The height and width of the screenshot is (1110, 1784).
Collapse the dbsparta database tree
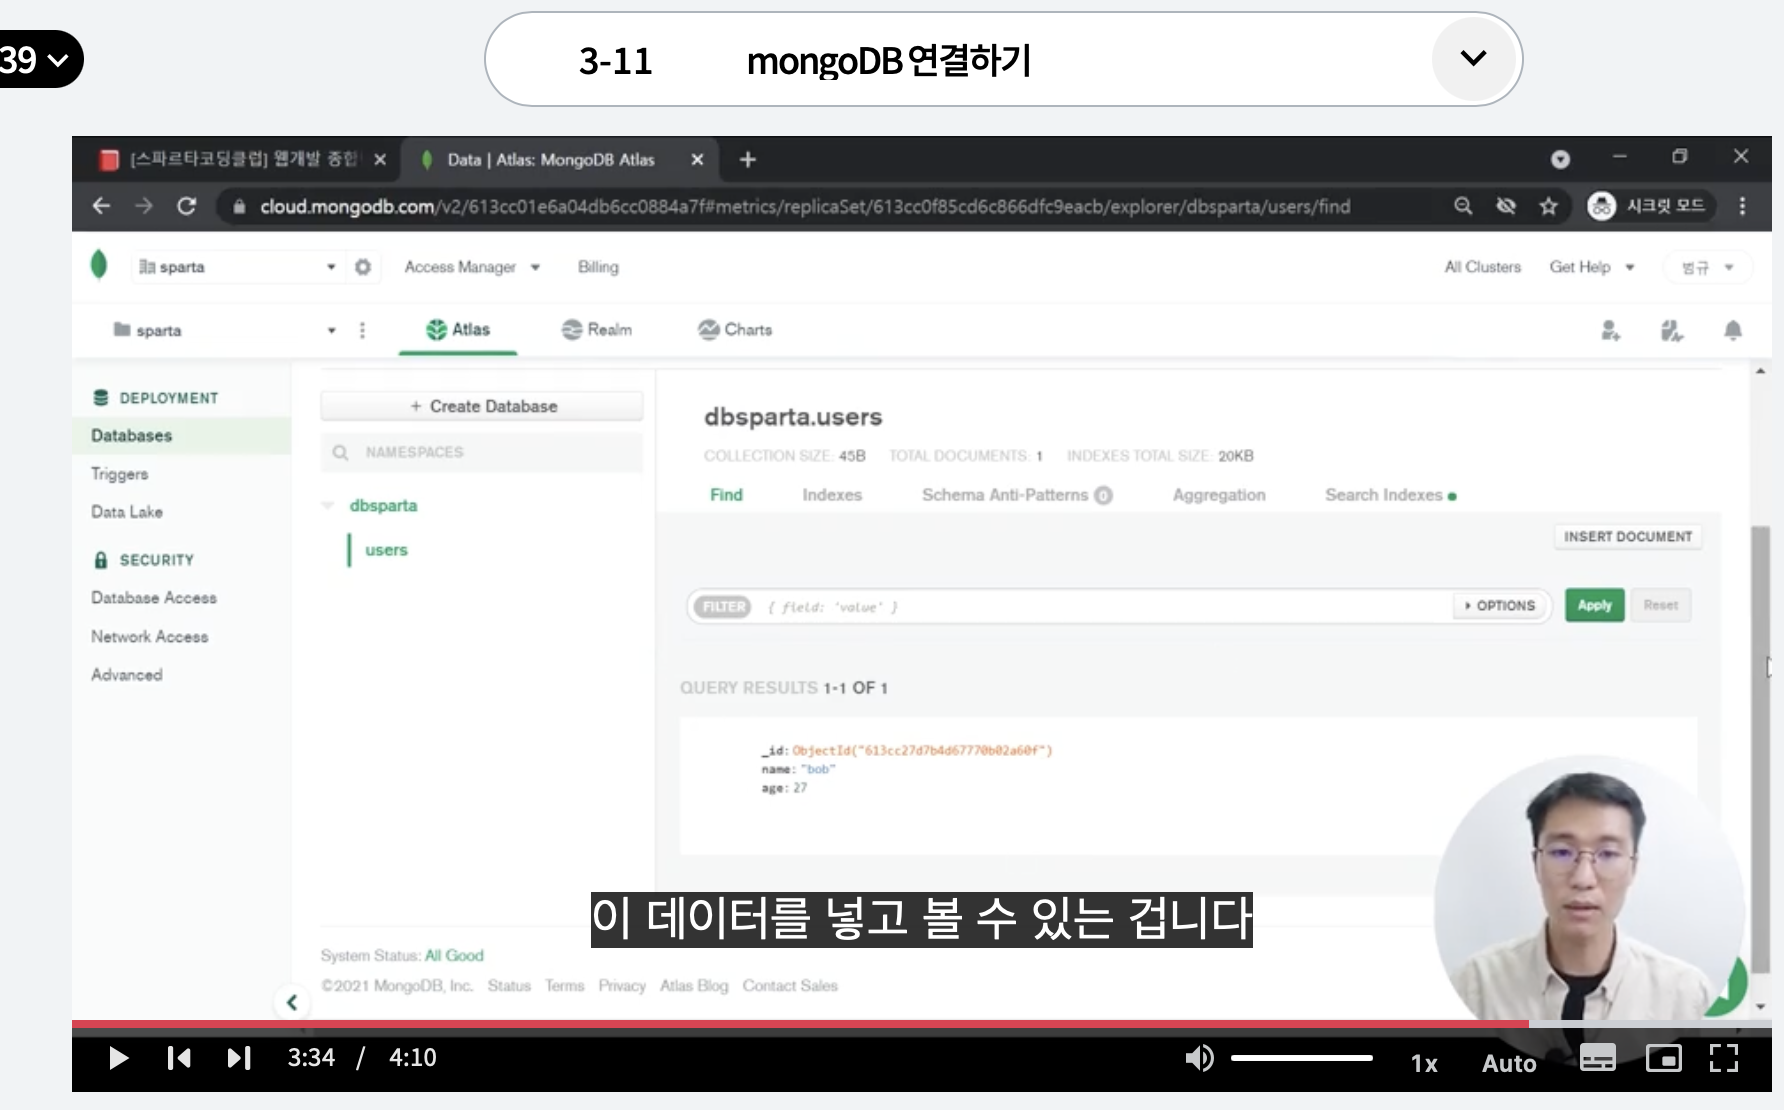point(328,506)
